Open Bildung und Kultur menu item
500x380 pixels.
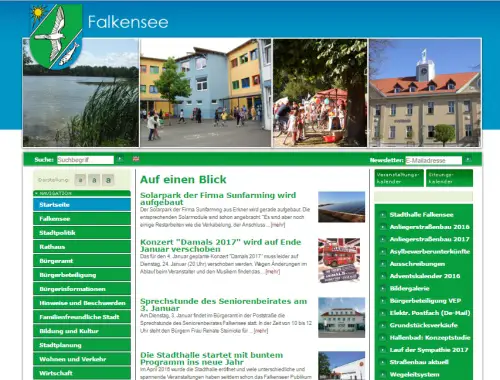click(x=82, y=331)
